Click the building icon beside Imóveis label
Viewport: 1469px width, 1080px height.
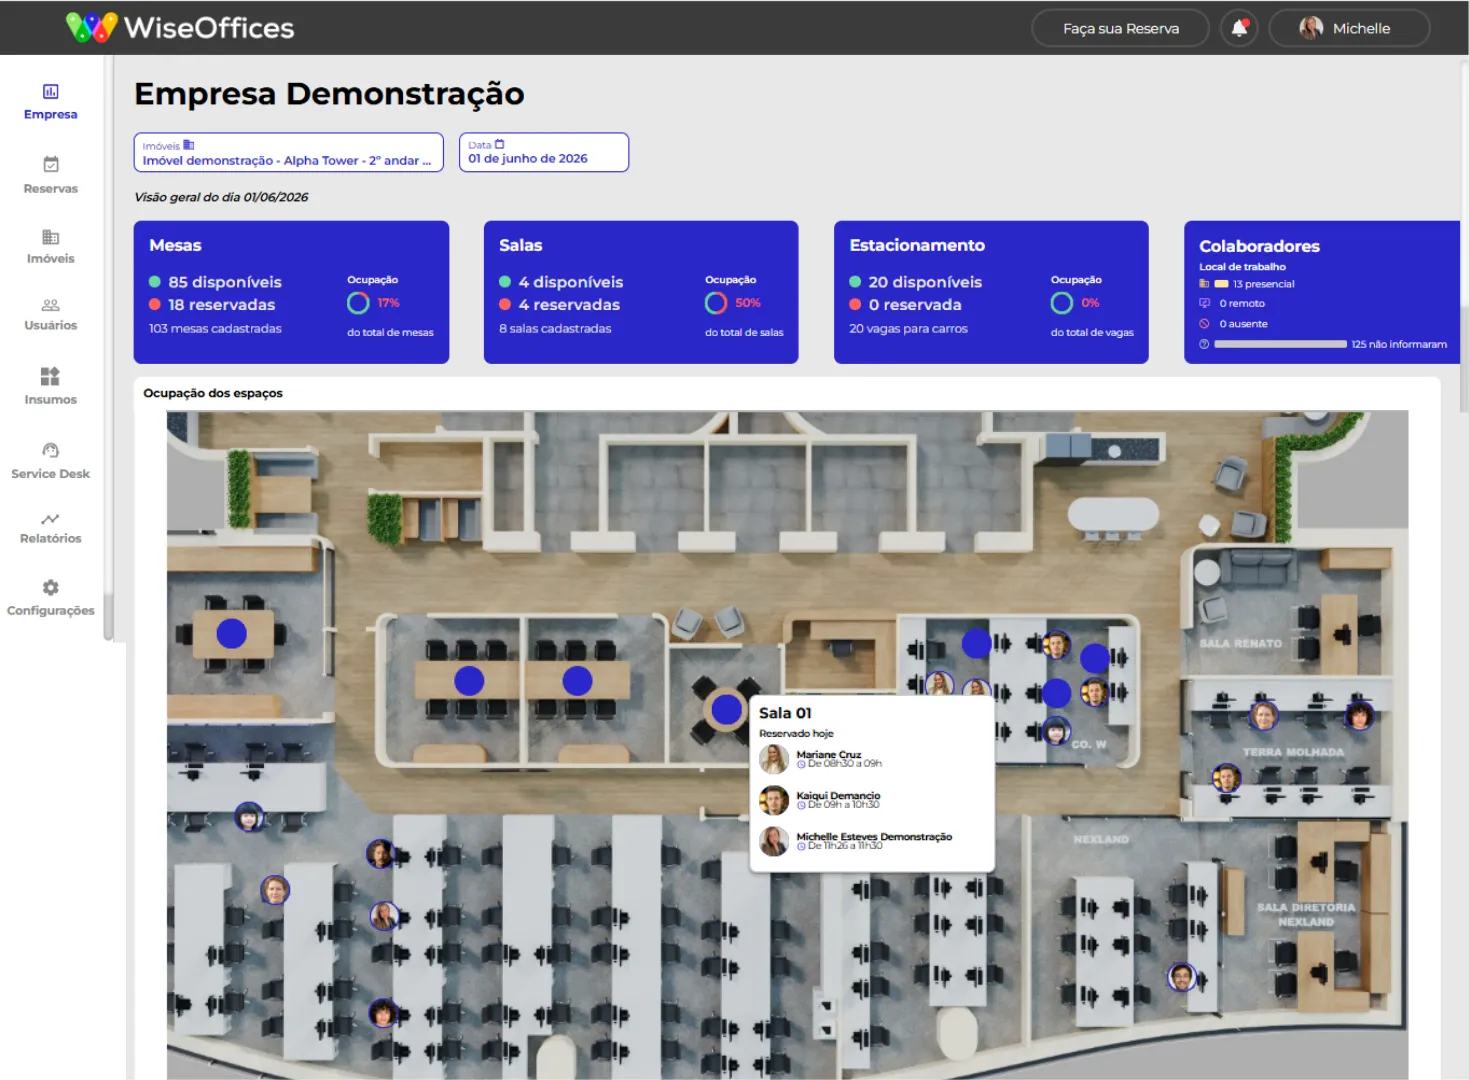pos(189,146)
